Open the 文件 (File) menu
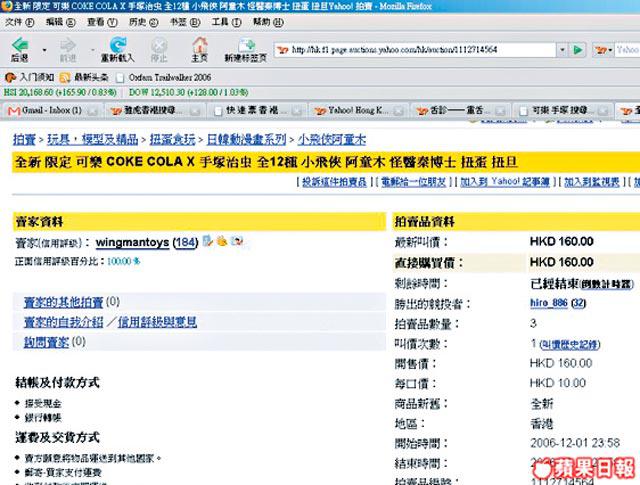This screenshot has height=485, width=640. pyautogui.click(x=19, y=22)
